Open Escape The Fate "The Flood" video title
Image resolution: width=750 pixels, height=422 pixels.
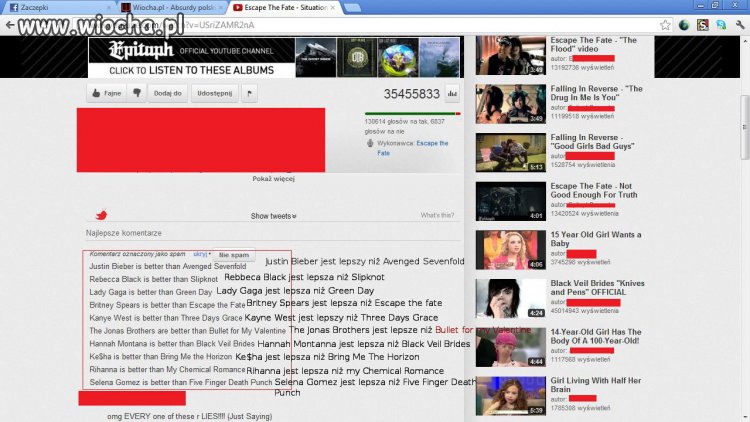[x=594, y=44]
